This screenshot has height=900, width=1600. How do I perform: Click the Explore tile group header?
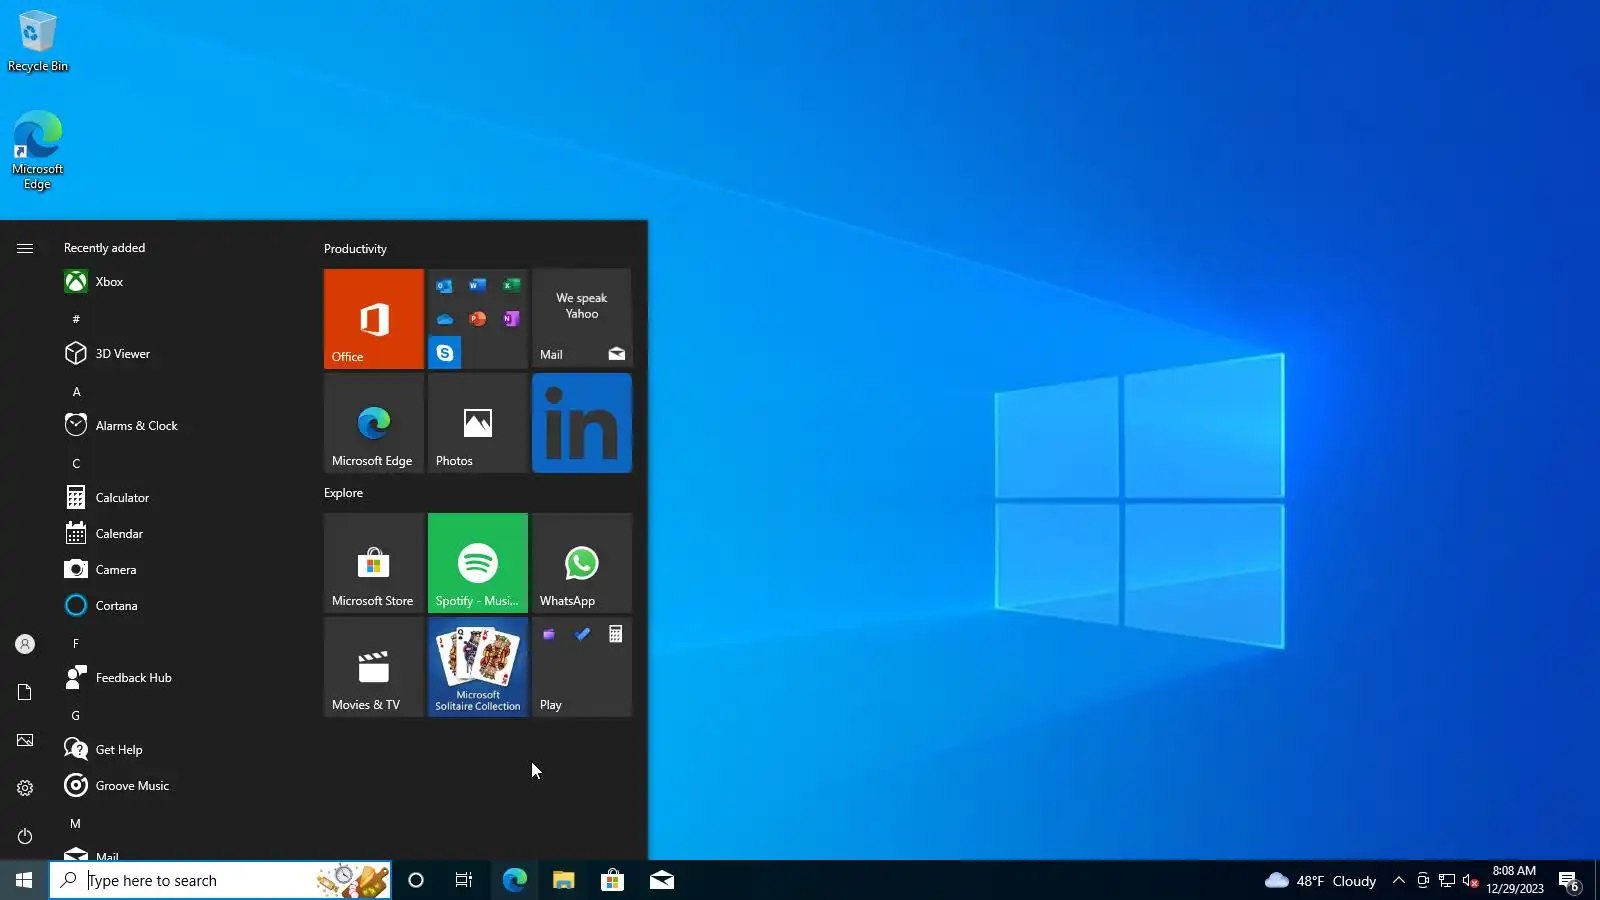click(343, 493)
